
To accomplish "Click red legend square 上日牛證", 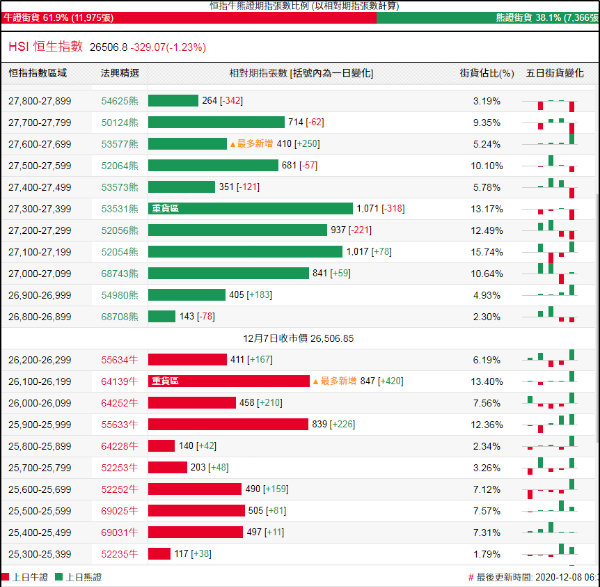I will pos(5,577).
